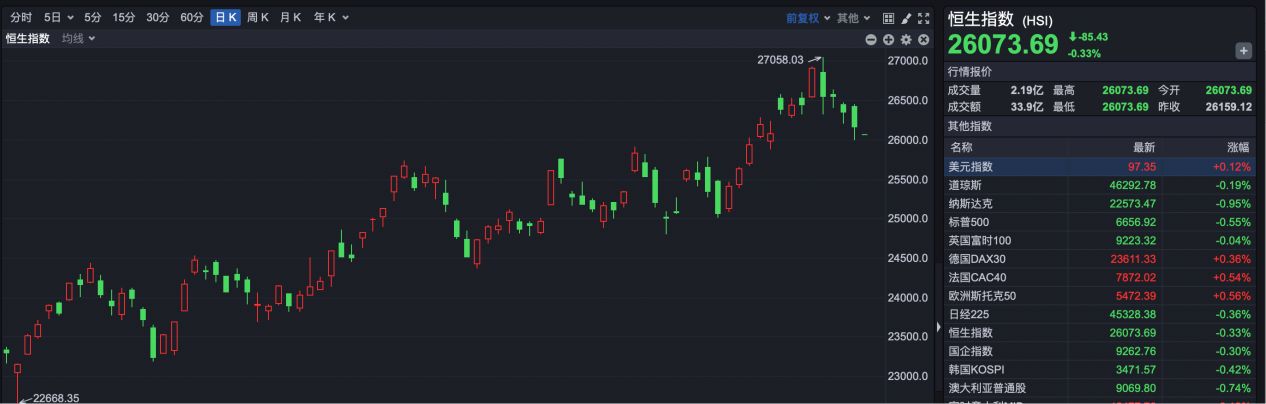Expand the 均线 indicator dropdown
The image size is (1266, 404).
pos(78,39)
